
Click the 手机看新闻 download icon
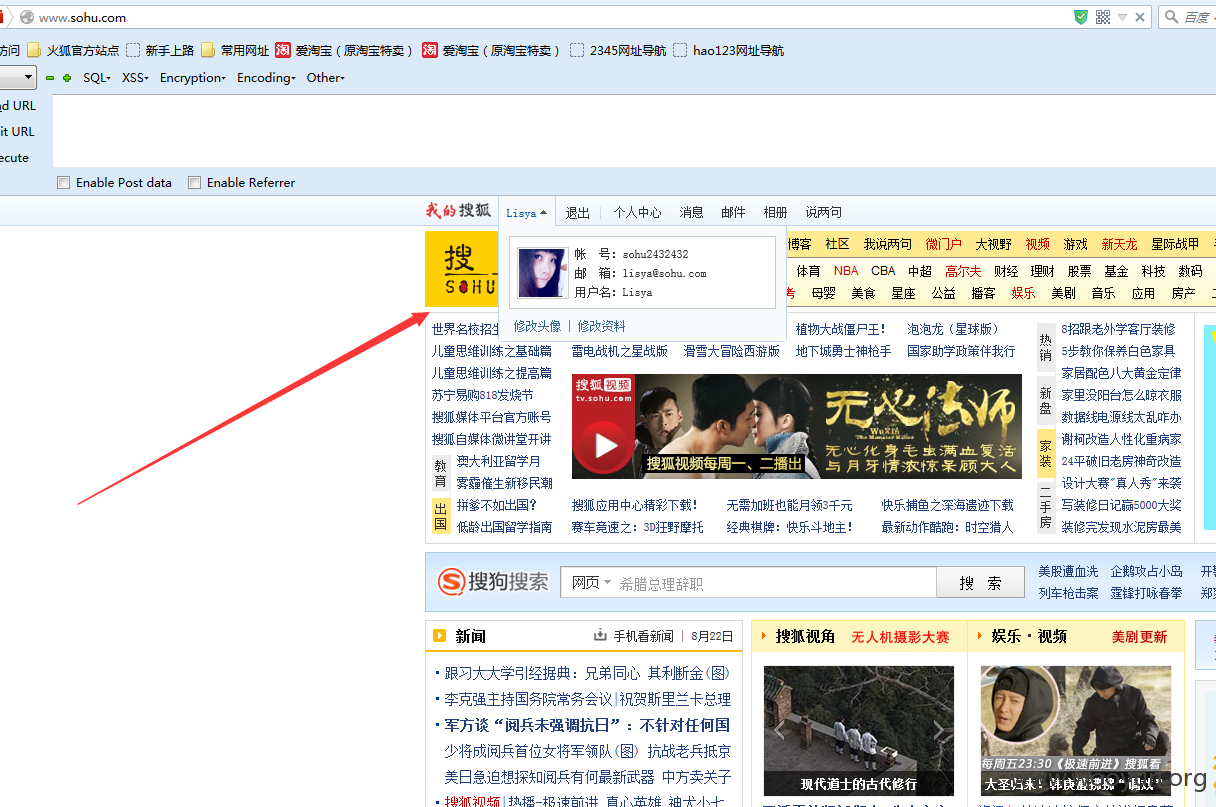click(600, 635)
